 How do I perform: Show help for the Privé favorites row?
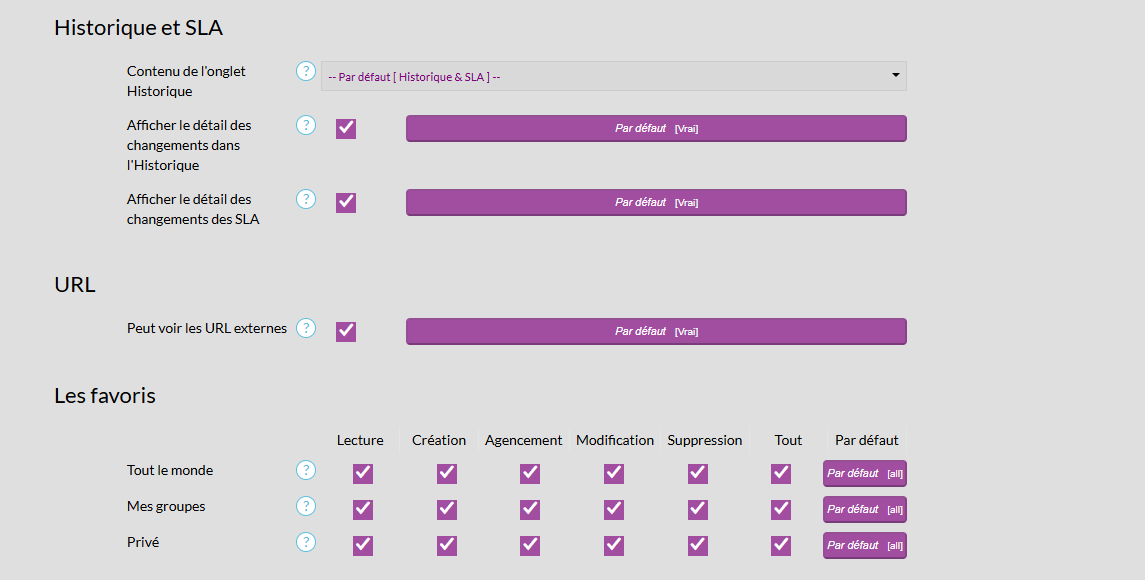point(306,542)
